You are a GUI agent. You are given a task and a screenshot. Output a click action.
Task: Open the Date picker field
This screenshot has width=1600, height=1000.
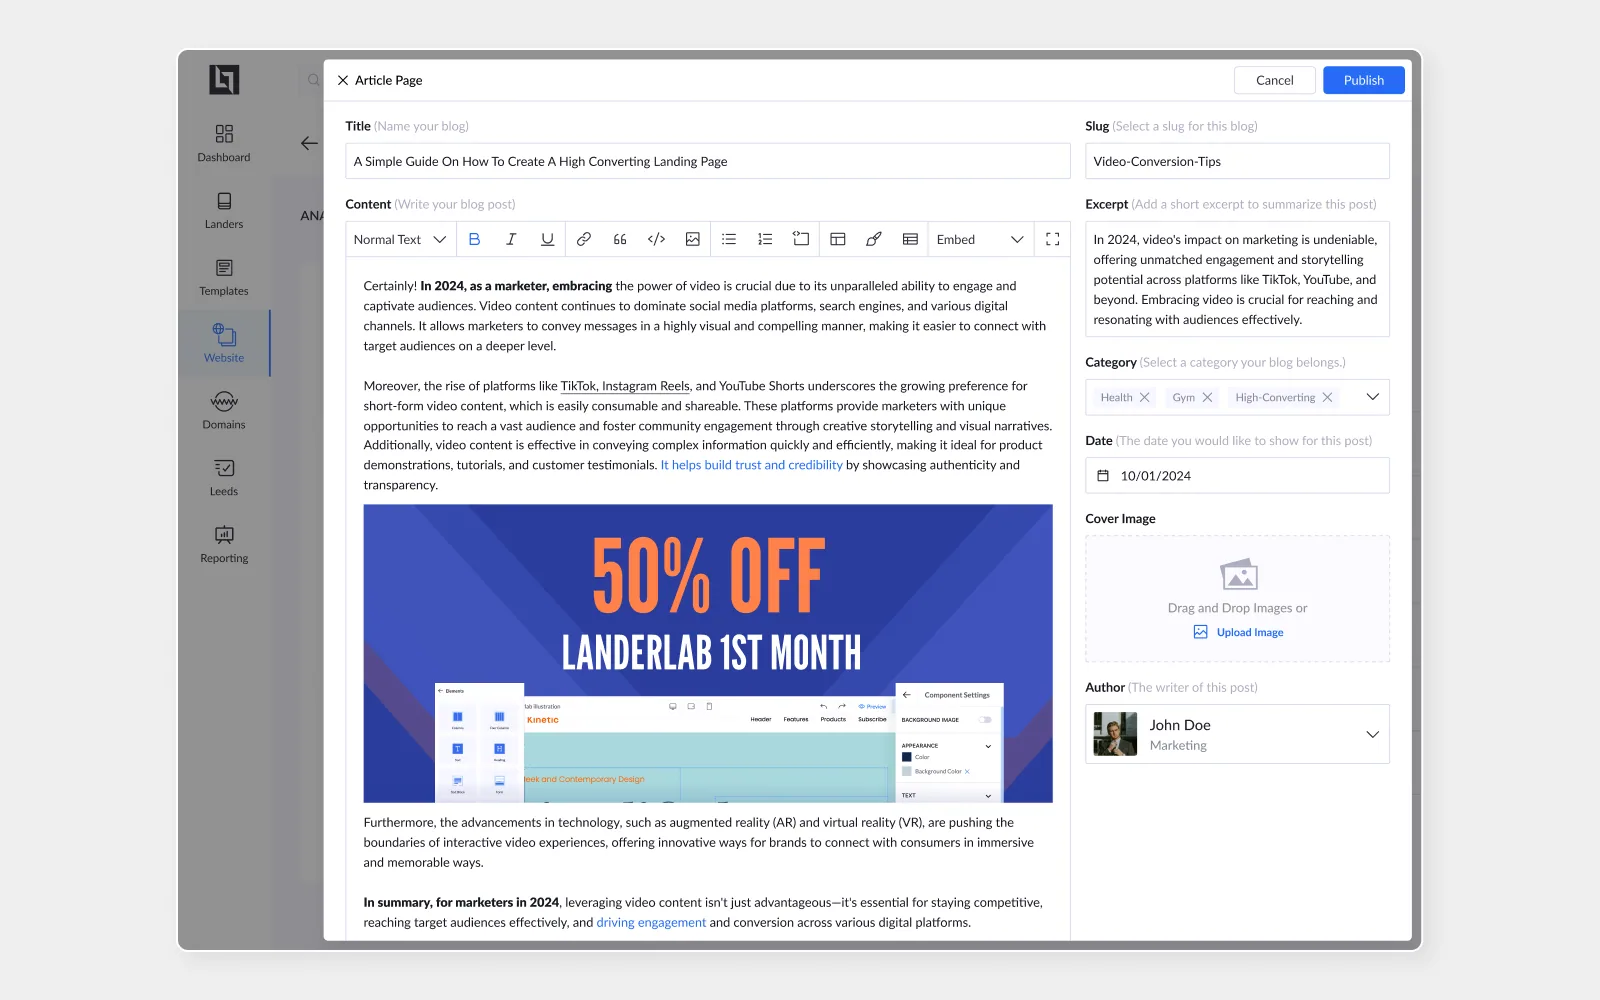point(1237,475)
